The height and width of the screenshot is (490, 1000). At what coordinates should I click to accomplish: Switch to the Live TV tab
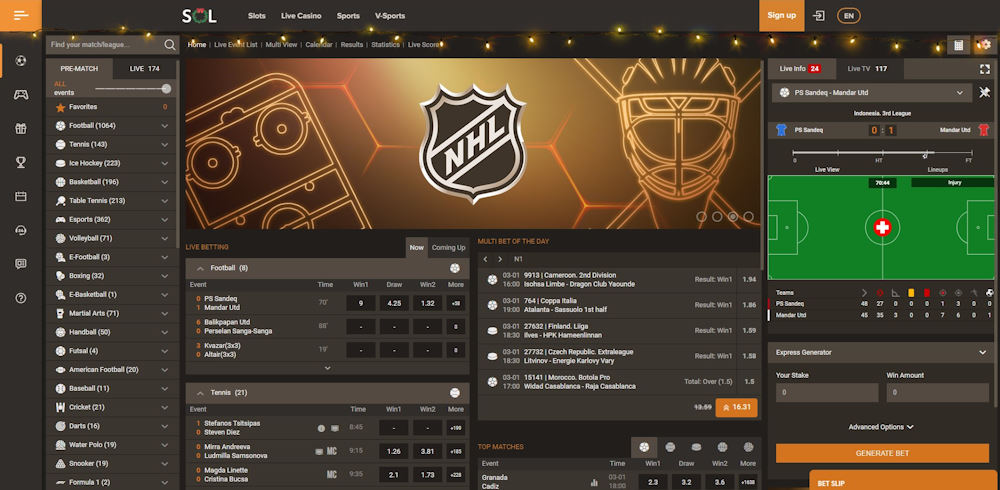click(866, 69)
